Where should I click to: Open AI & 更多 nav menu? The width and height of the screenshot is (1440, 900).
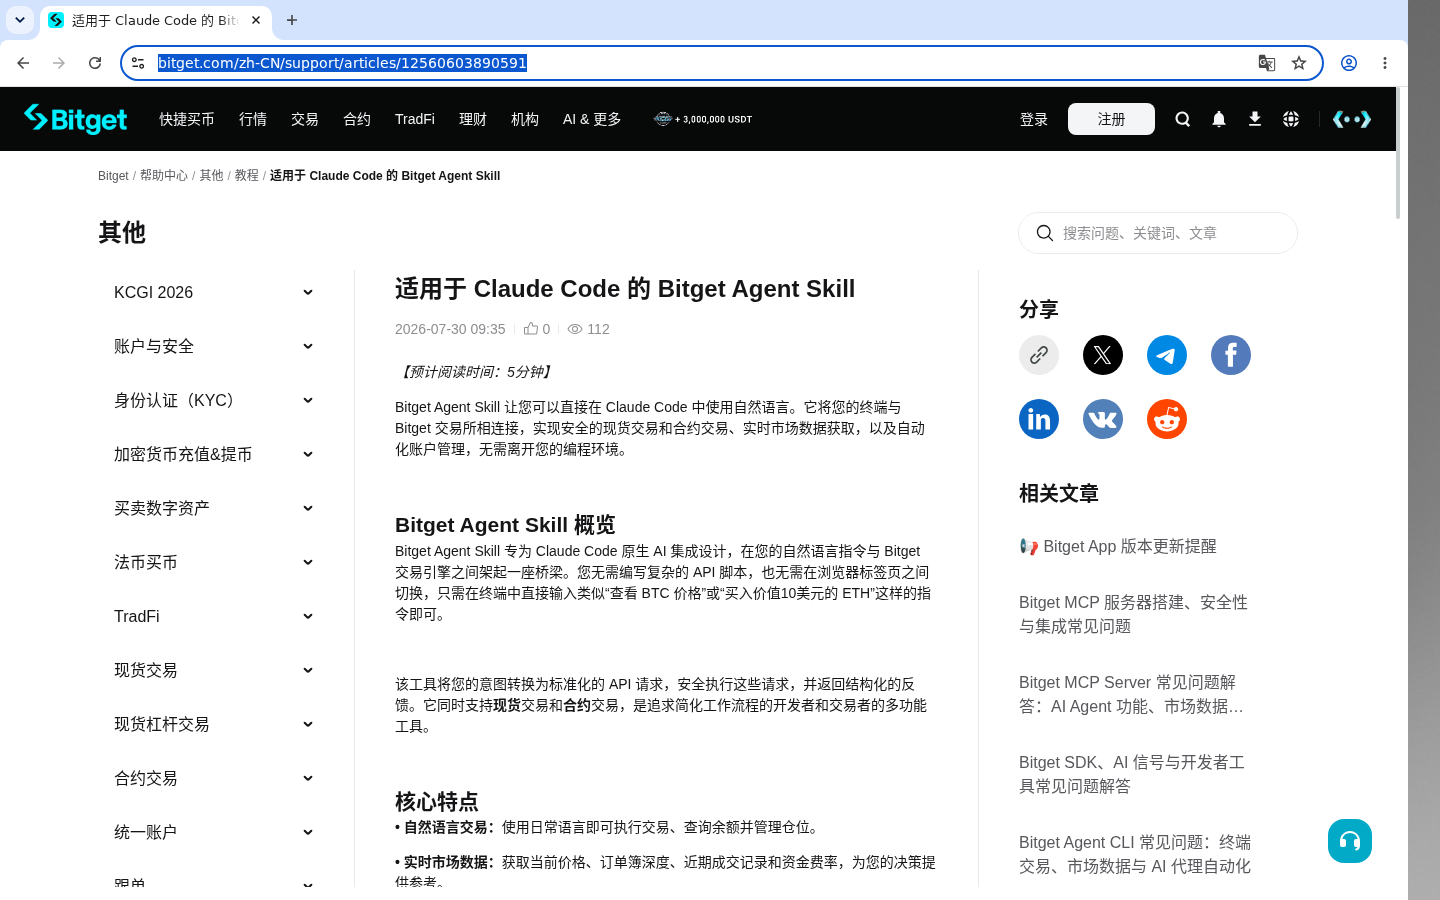[x=592, y=119]
